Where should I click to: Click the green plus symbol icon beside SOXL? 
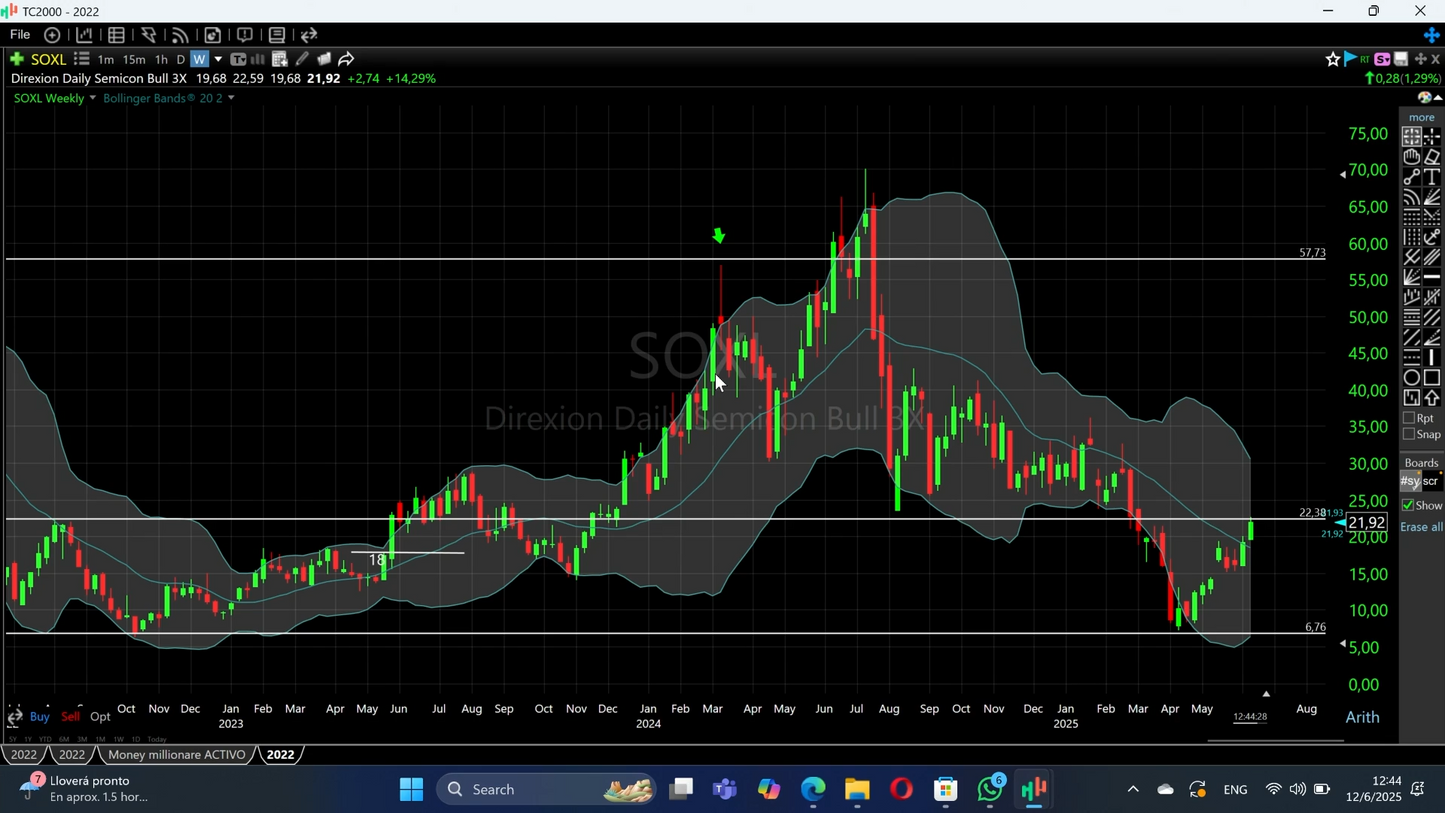click(16, 59)
